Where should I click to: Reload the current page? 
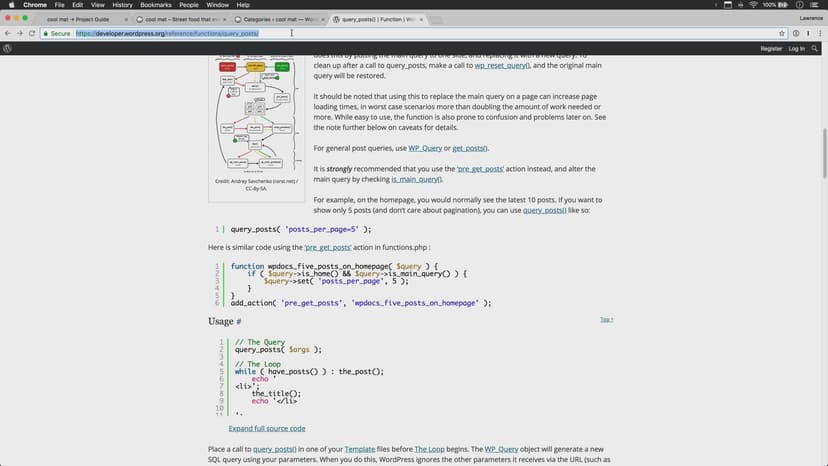point(33,33)
